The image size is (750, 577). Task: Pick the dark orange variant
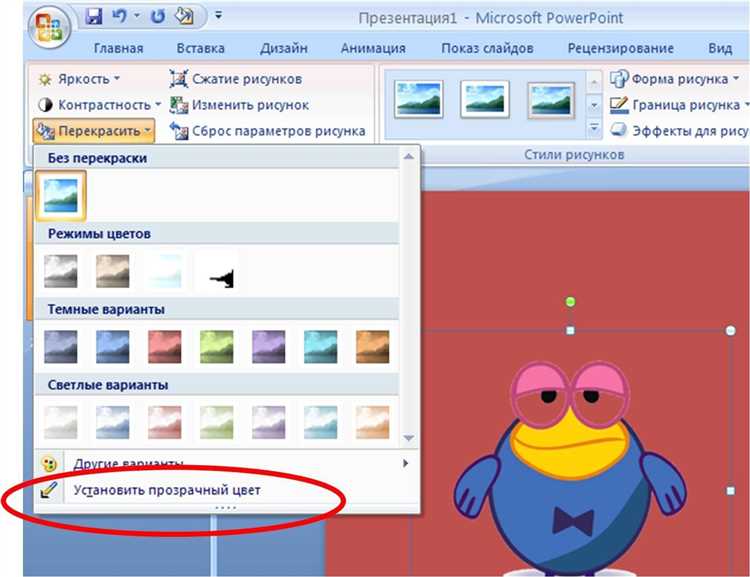pyautogui.click(x=373, y=347)
